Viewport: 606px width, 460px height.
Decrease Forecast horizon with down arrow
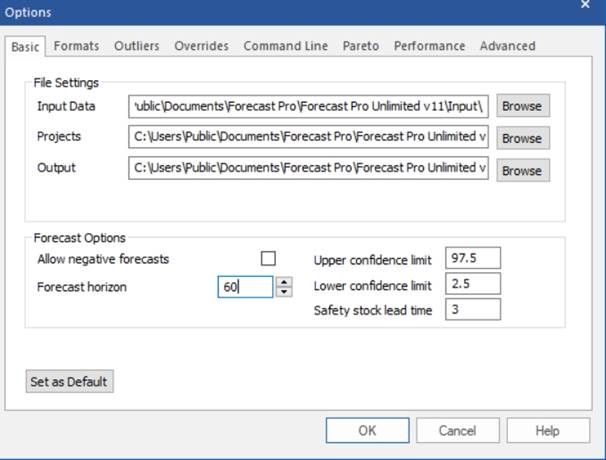point(284,292)
